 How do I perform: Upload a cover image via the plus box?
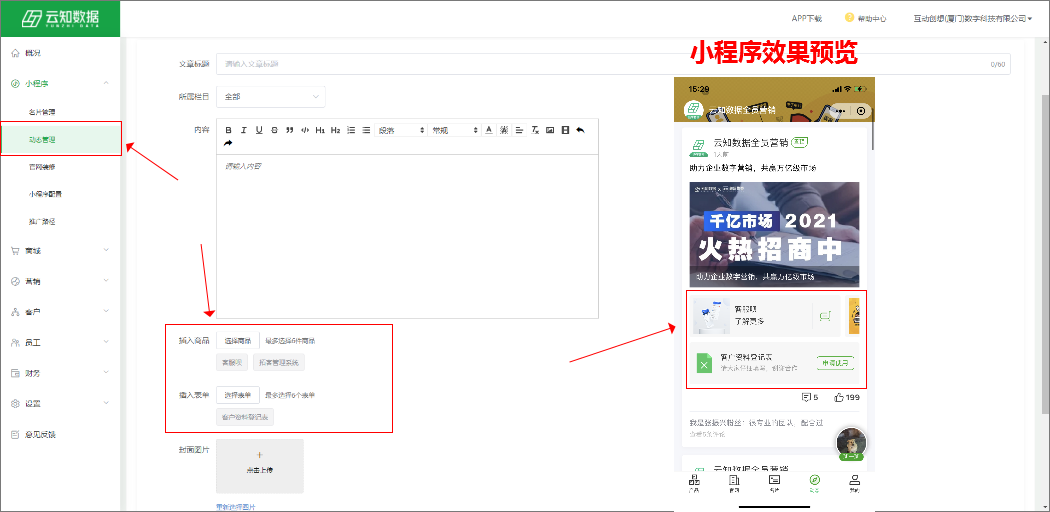coord(260,466)
